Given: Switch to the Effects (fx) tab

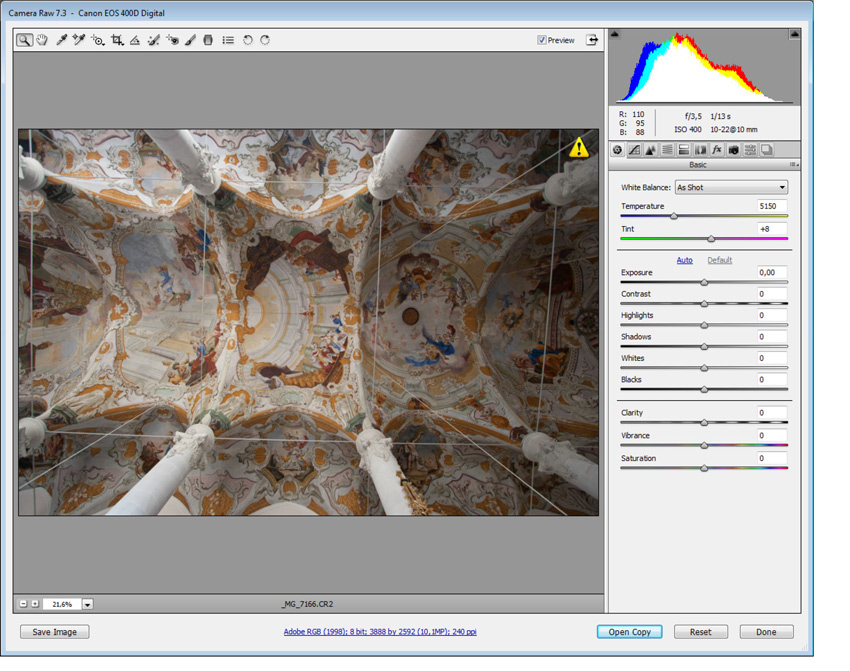Looking at the screenshot, I should click(x=717, y=150).
